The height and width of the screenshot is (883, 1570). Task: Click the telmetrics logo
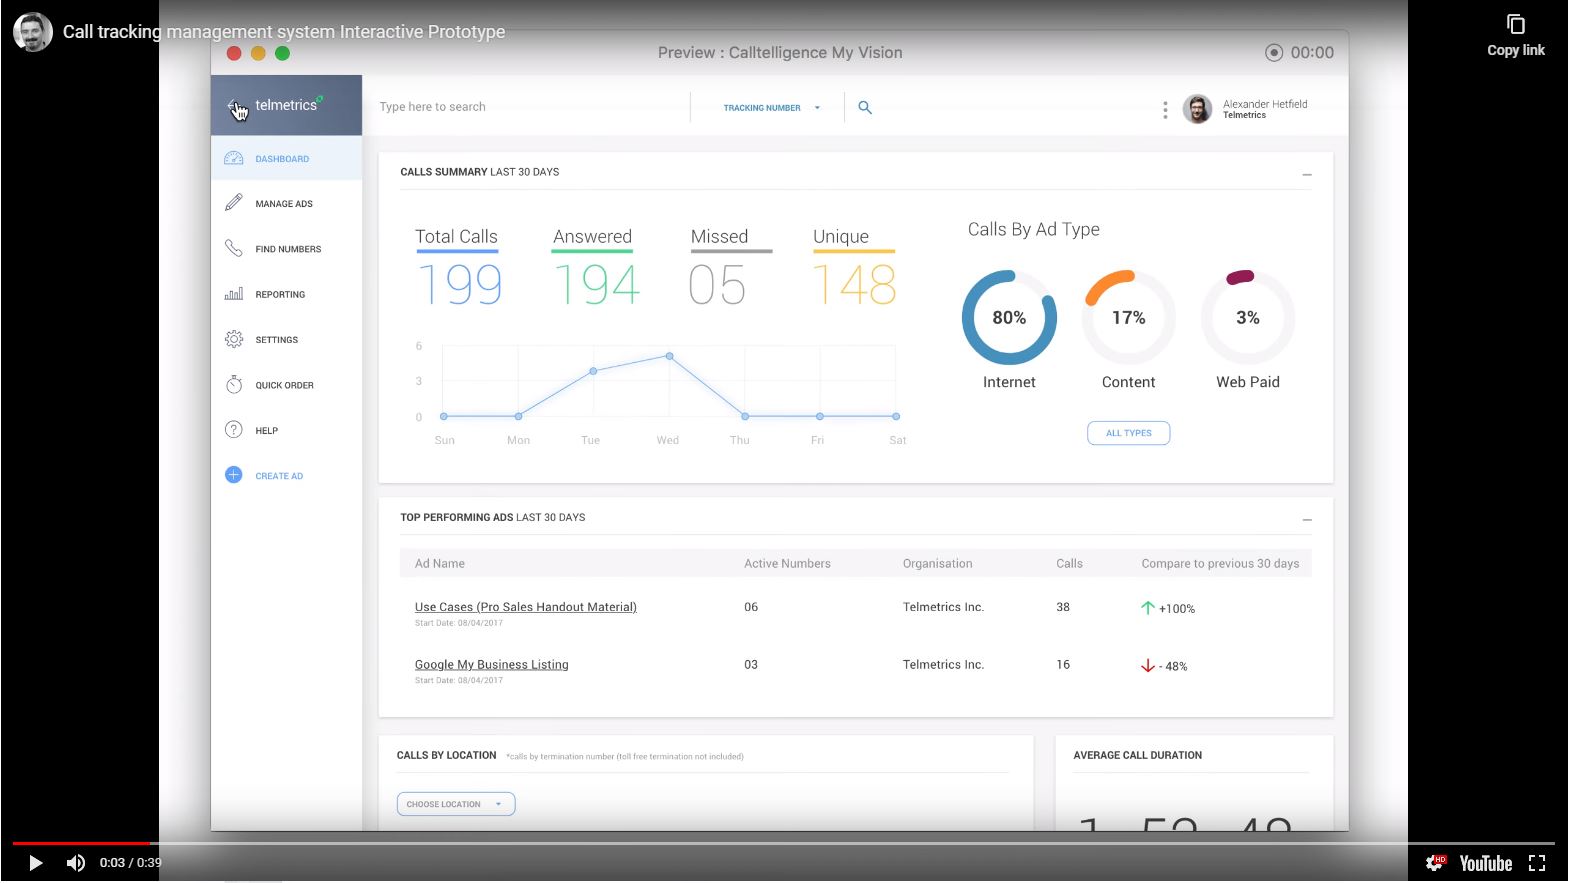click(288, 105)
